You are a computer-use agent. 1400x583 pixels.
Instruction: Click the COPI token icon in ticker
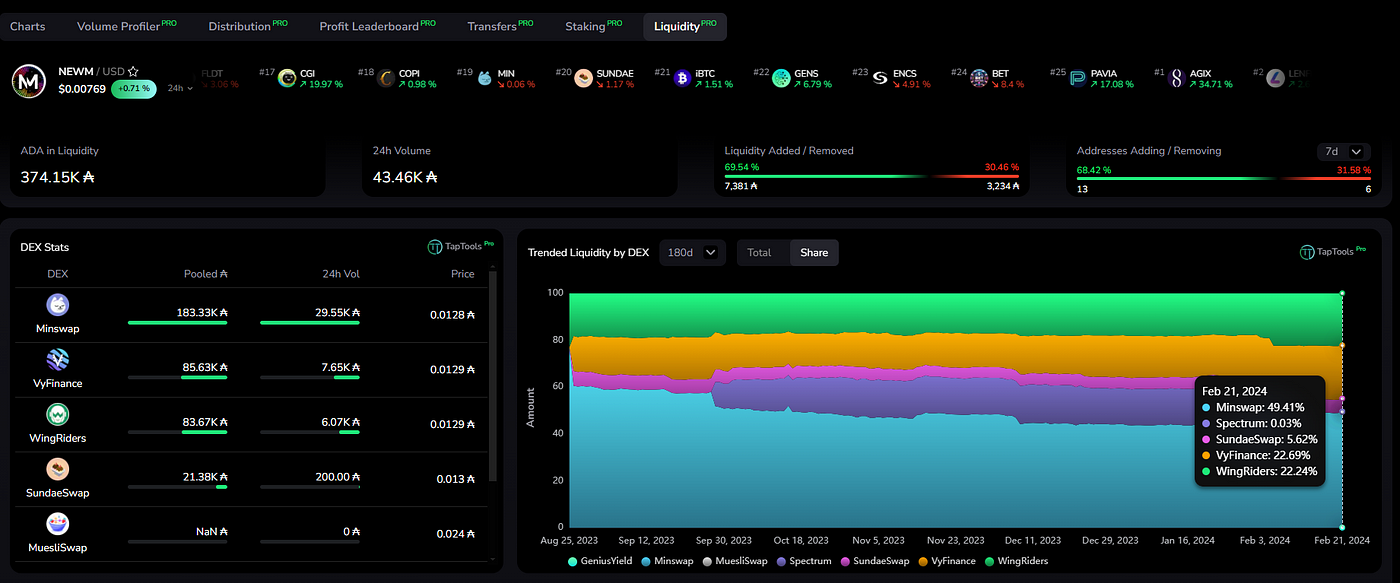click(386, 78)
